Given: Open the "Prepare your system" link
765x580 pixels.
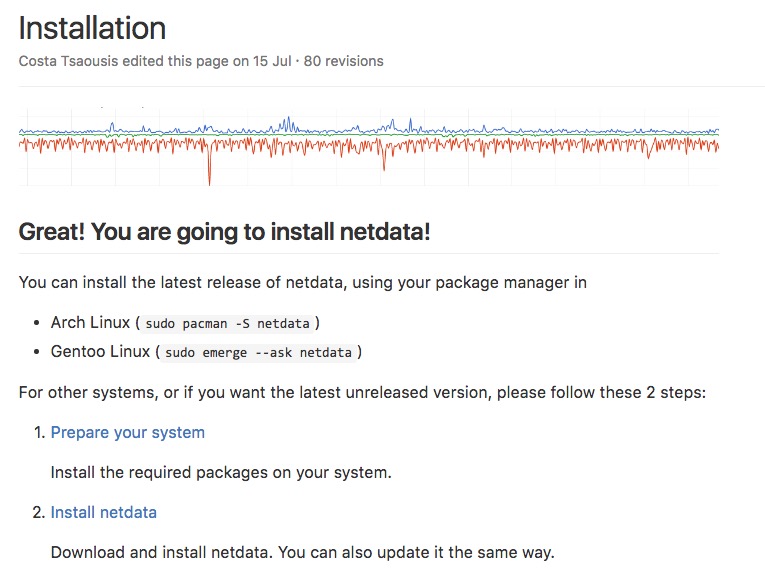Looking at the screenshot, I should 127,432.
